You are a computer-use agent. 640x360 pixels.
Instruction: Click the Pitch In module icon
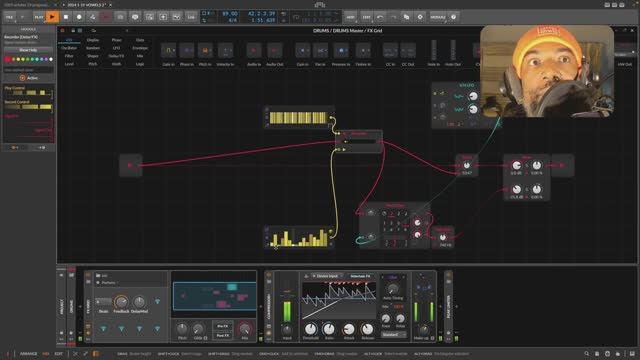point(205,51)
